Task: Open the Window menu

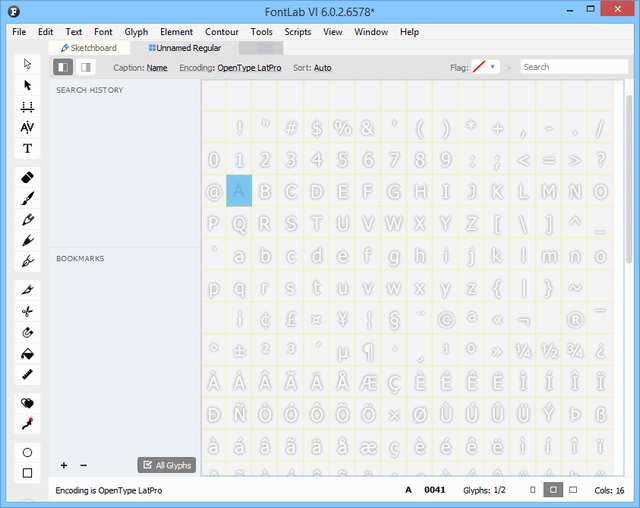Action: [371, 32]
